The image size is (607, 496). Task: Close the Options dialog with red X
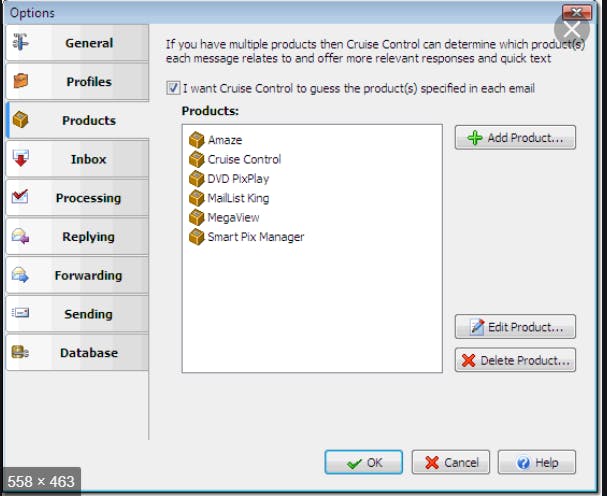(x=576, y=13)
